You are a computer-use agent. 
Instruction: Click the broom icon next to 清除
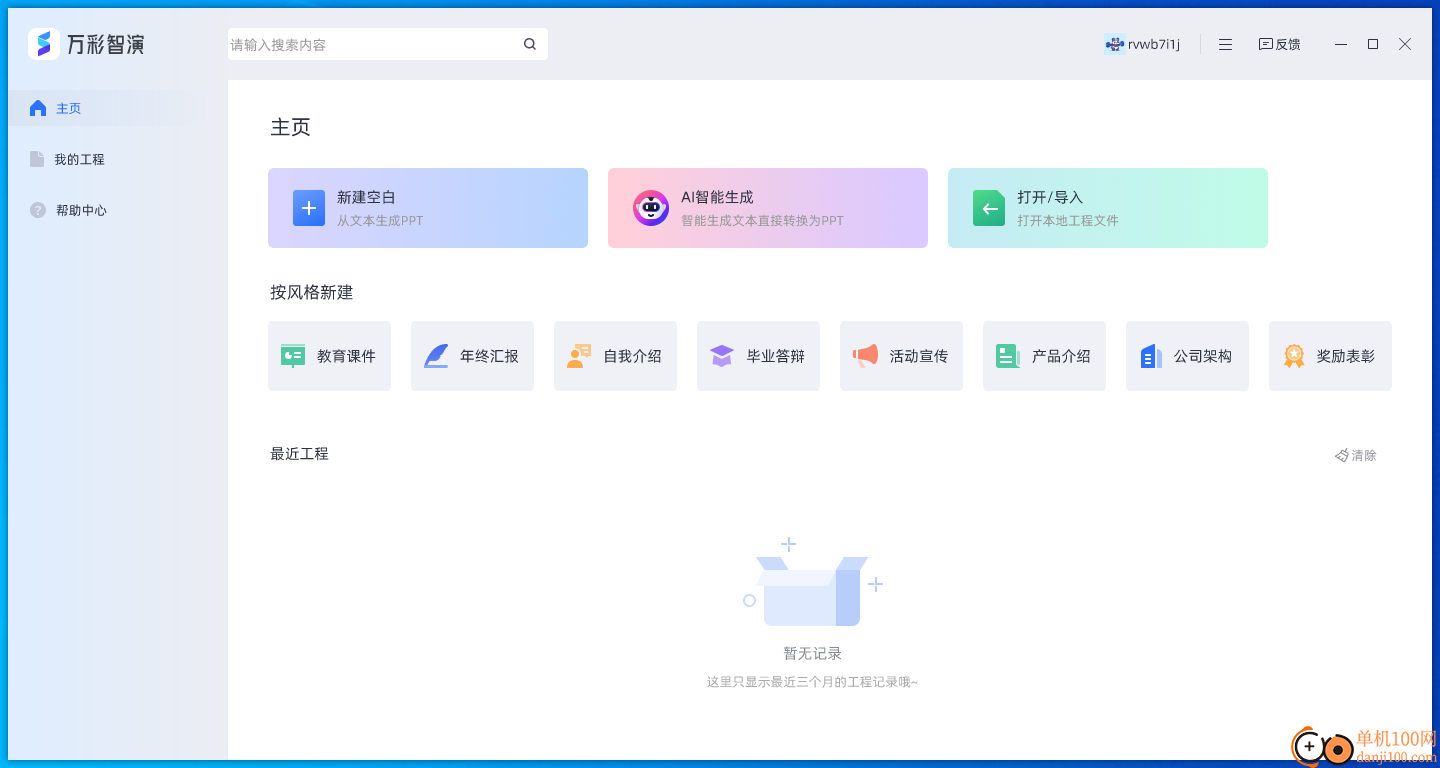tap(1342, 455)
